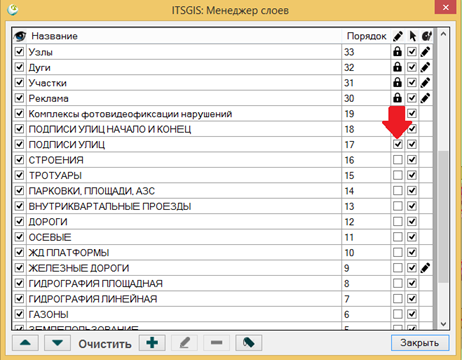The width and height of the screenshot is (462, 360).
Task: Enable editing for ГИДРОГРАФИЯ ЛИНЕЙНАЯ layer
Action: [x=397, y=299]
